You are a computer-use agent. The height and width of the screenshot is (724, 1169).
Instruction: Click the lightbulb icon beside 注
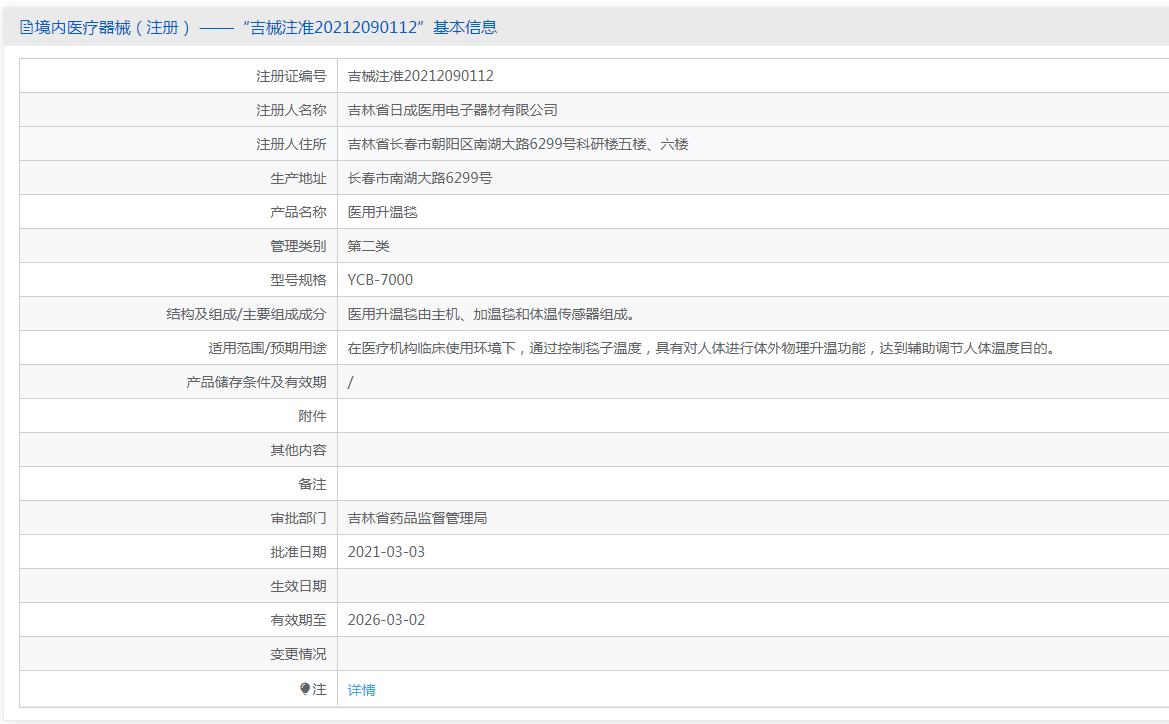(x=306, y=689)
